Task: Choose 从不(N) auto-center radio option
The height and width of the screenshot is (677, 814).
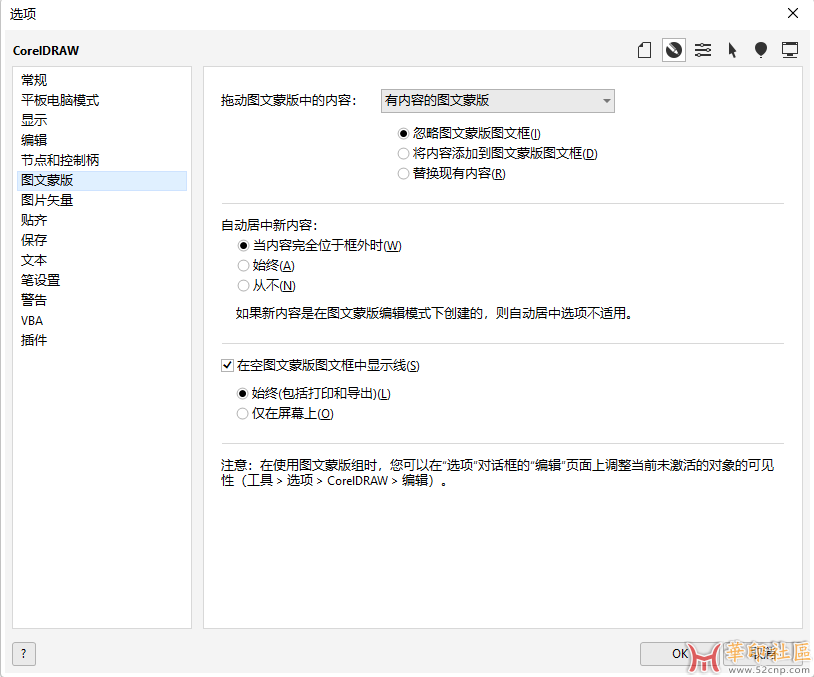Action: 267,286
